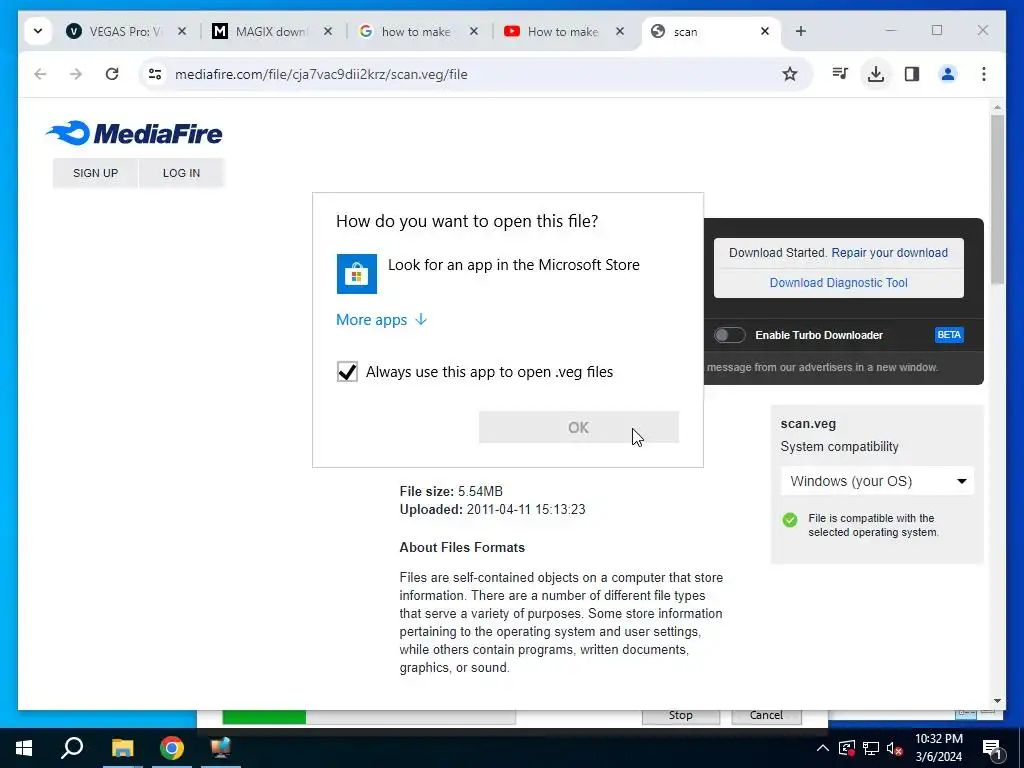Click Stop in background installer window
Image resolution: width=1024 pixels, height=768 pixels.
pyautogui.click(x=680, y=716)
